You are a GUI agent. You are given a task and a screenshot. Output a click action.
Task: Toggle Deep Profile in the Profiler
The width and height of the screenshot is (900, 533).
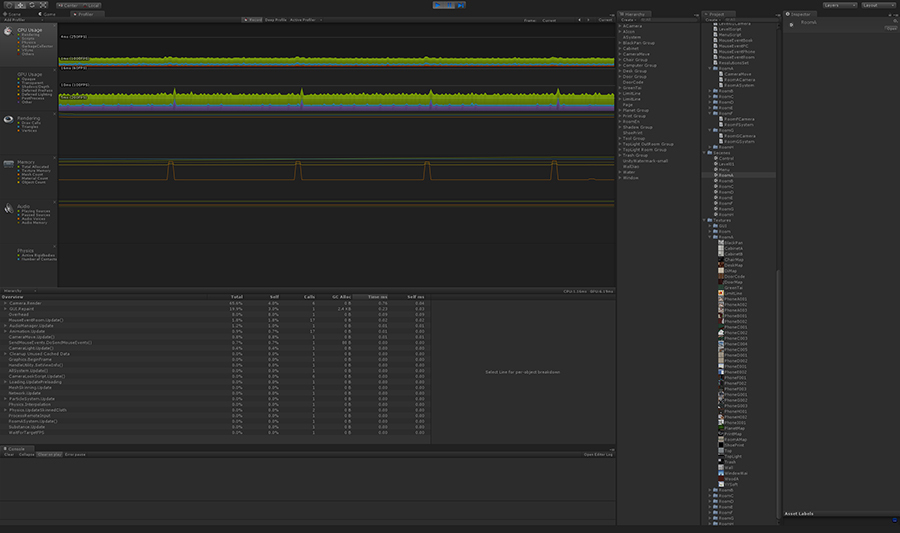[276, 20]
